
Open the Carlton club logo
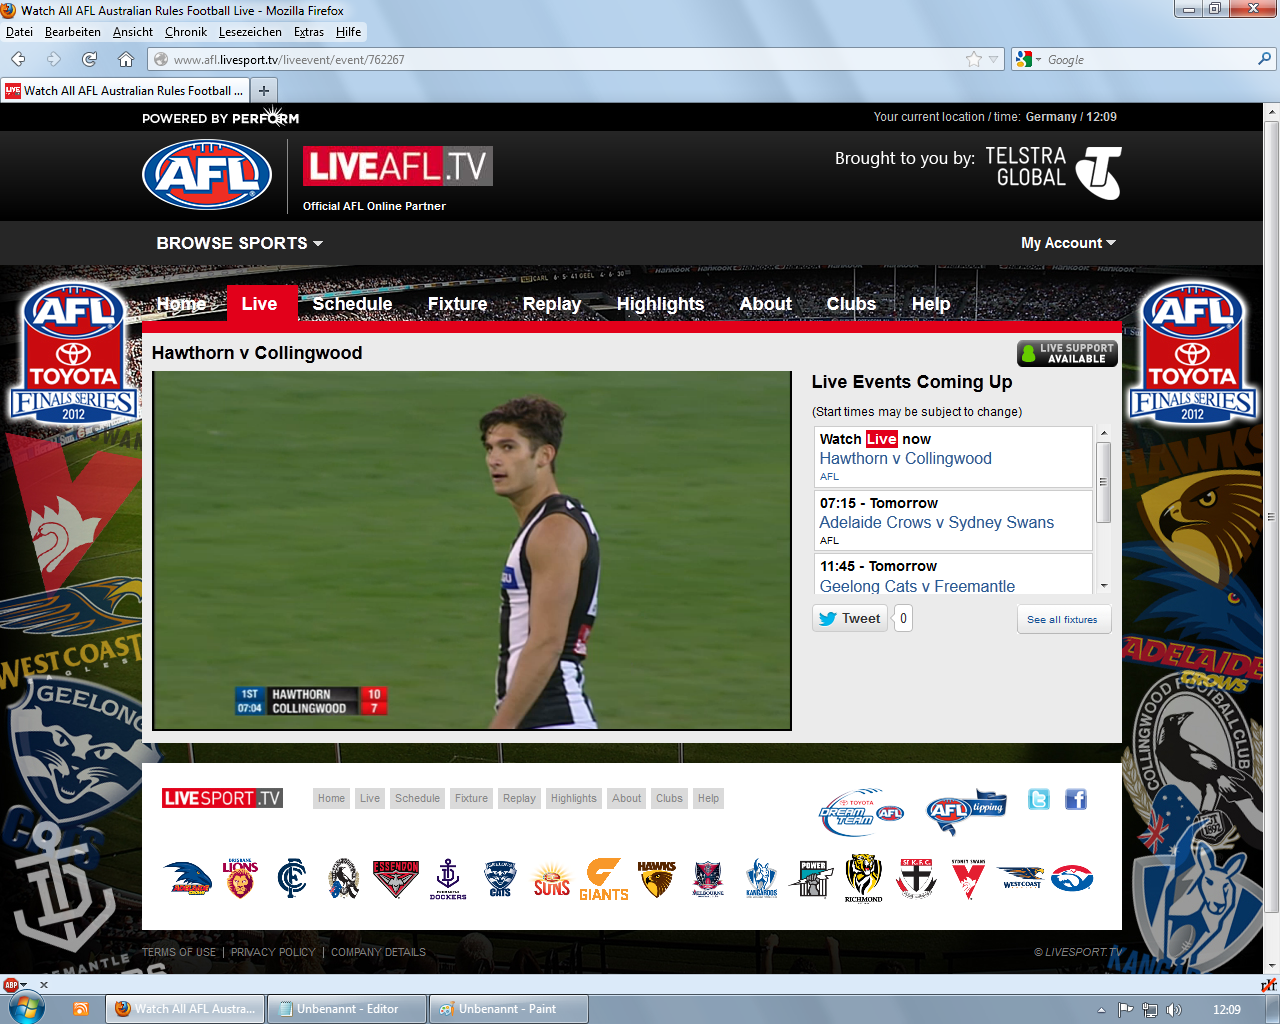click(292, 878)
